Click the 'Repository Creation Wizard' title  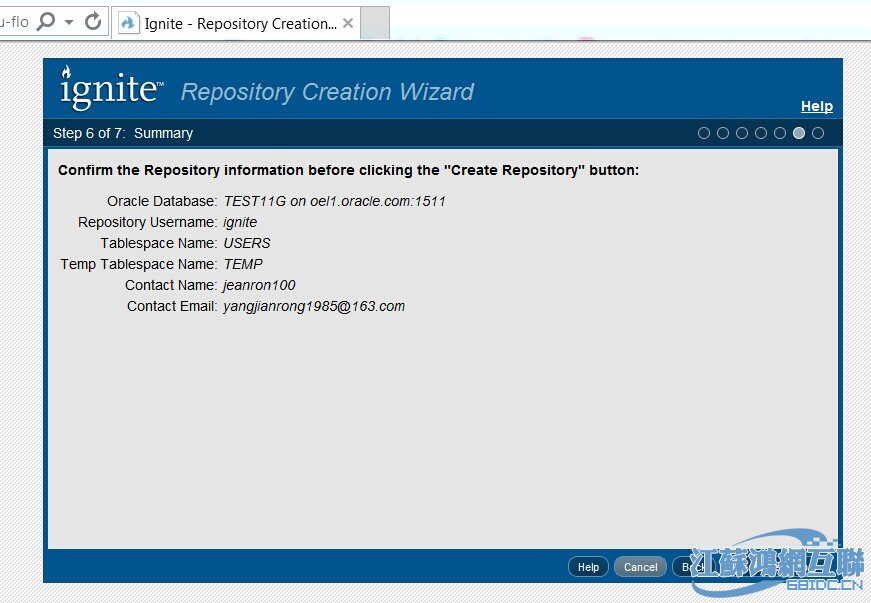pyautogui.click(x=328, y=92)
